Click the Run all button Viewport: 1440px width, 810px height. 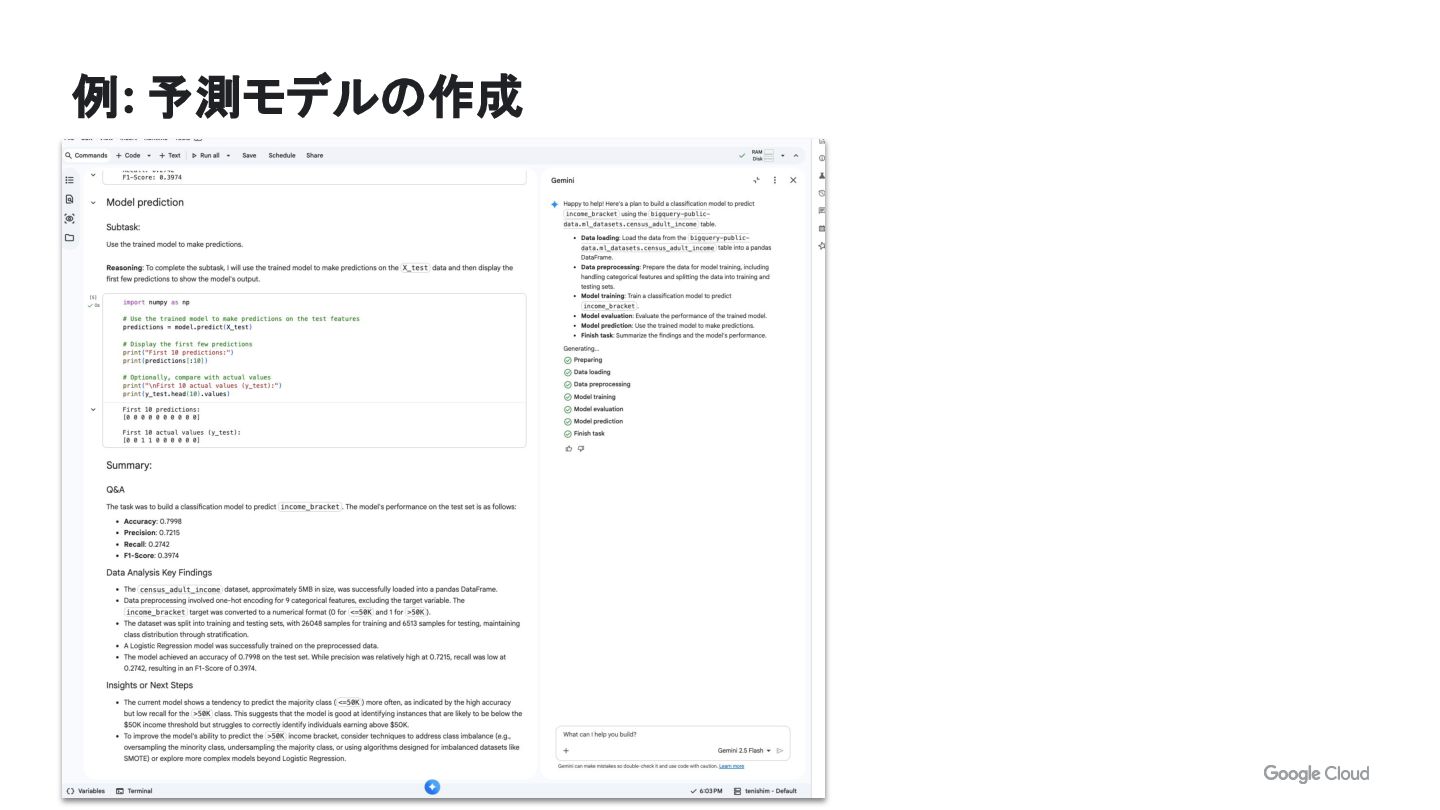point(206,155)
